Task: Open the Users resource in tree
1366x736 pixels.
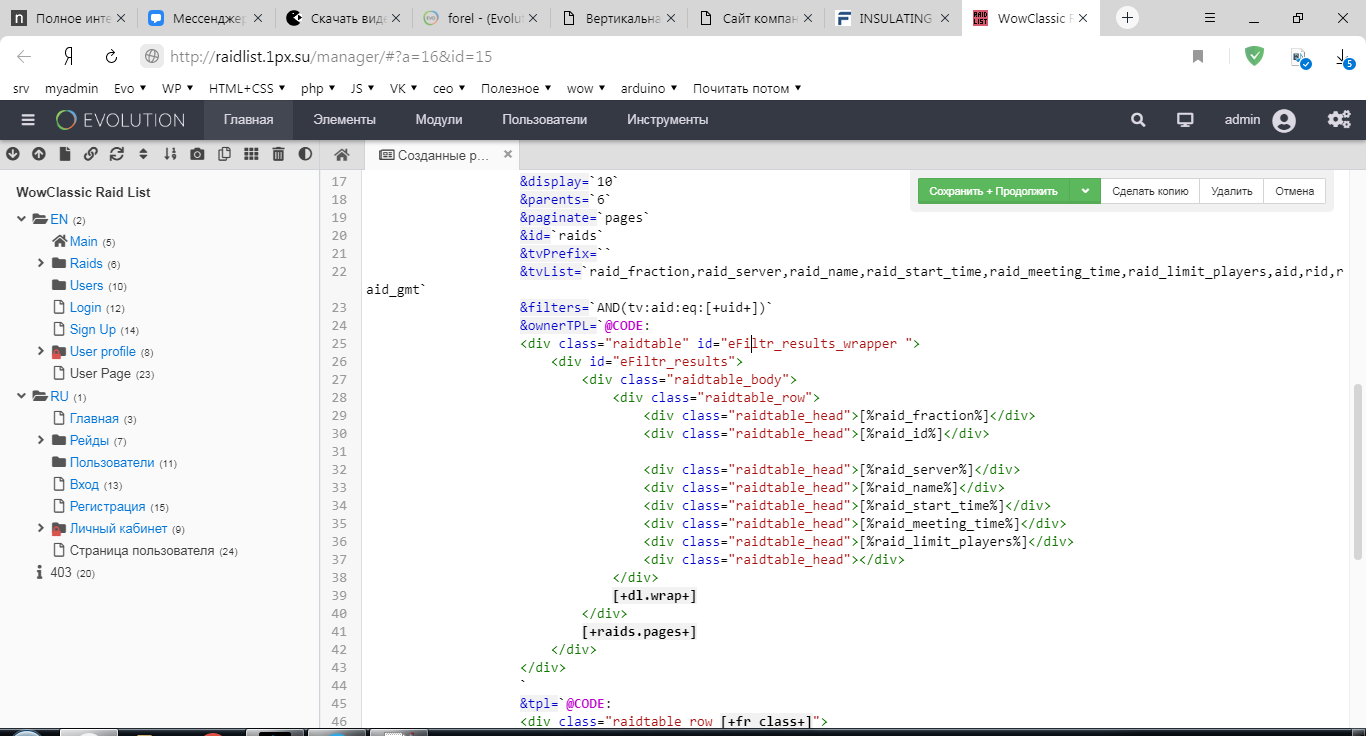Action: tap(86, 285)
